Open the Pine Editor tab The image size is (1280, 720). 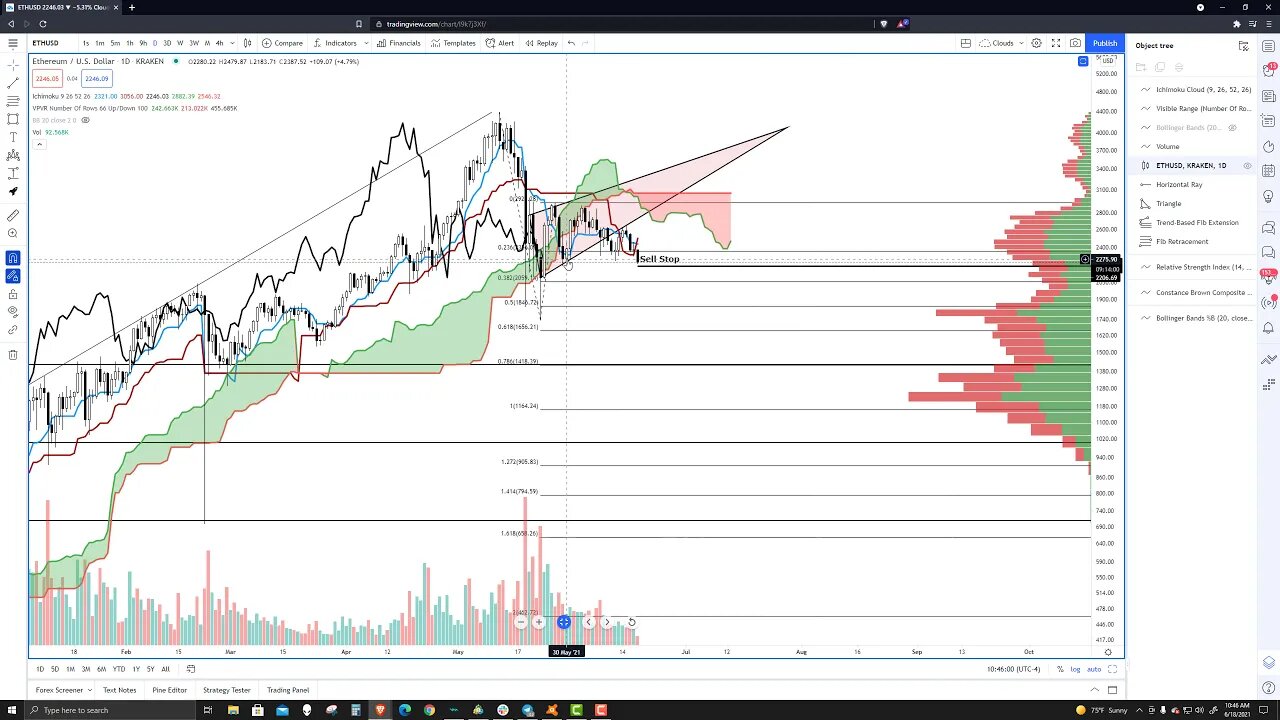pos(169,690)
